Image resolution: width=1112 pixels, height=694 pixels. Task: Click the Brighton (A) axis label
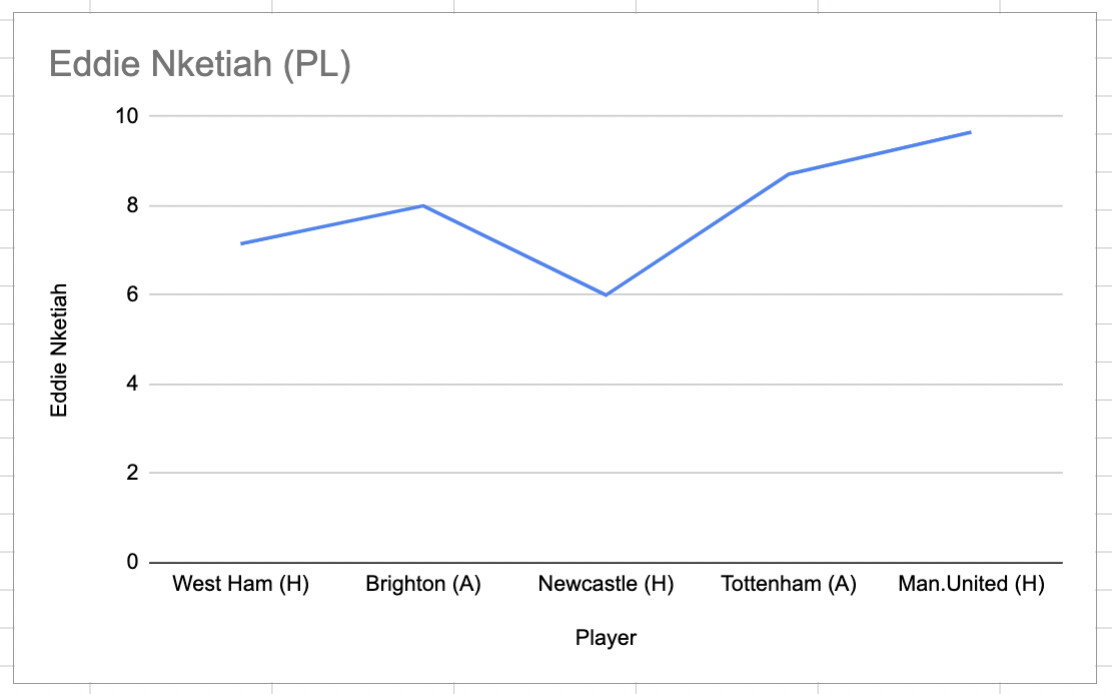423,585
